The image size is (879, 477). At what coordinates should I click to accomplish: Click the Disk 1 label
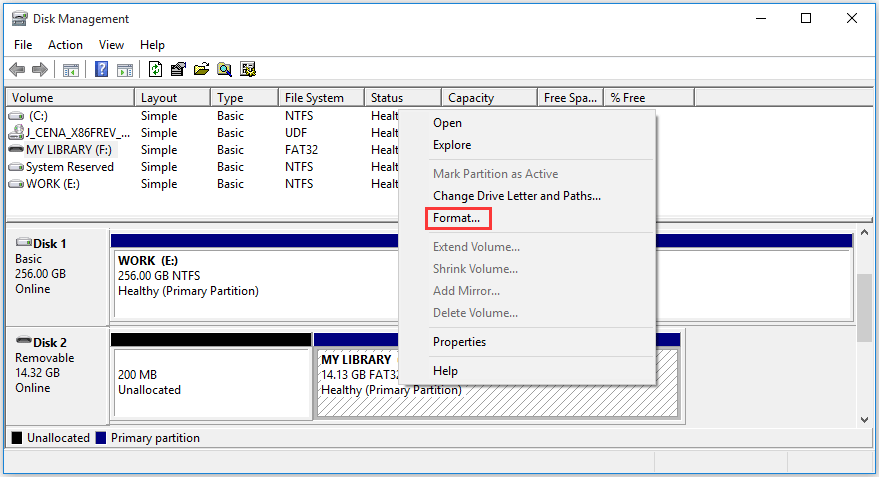click(49, 244)
